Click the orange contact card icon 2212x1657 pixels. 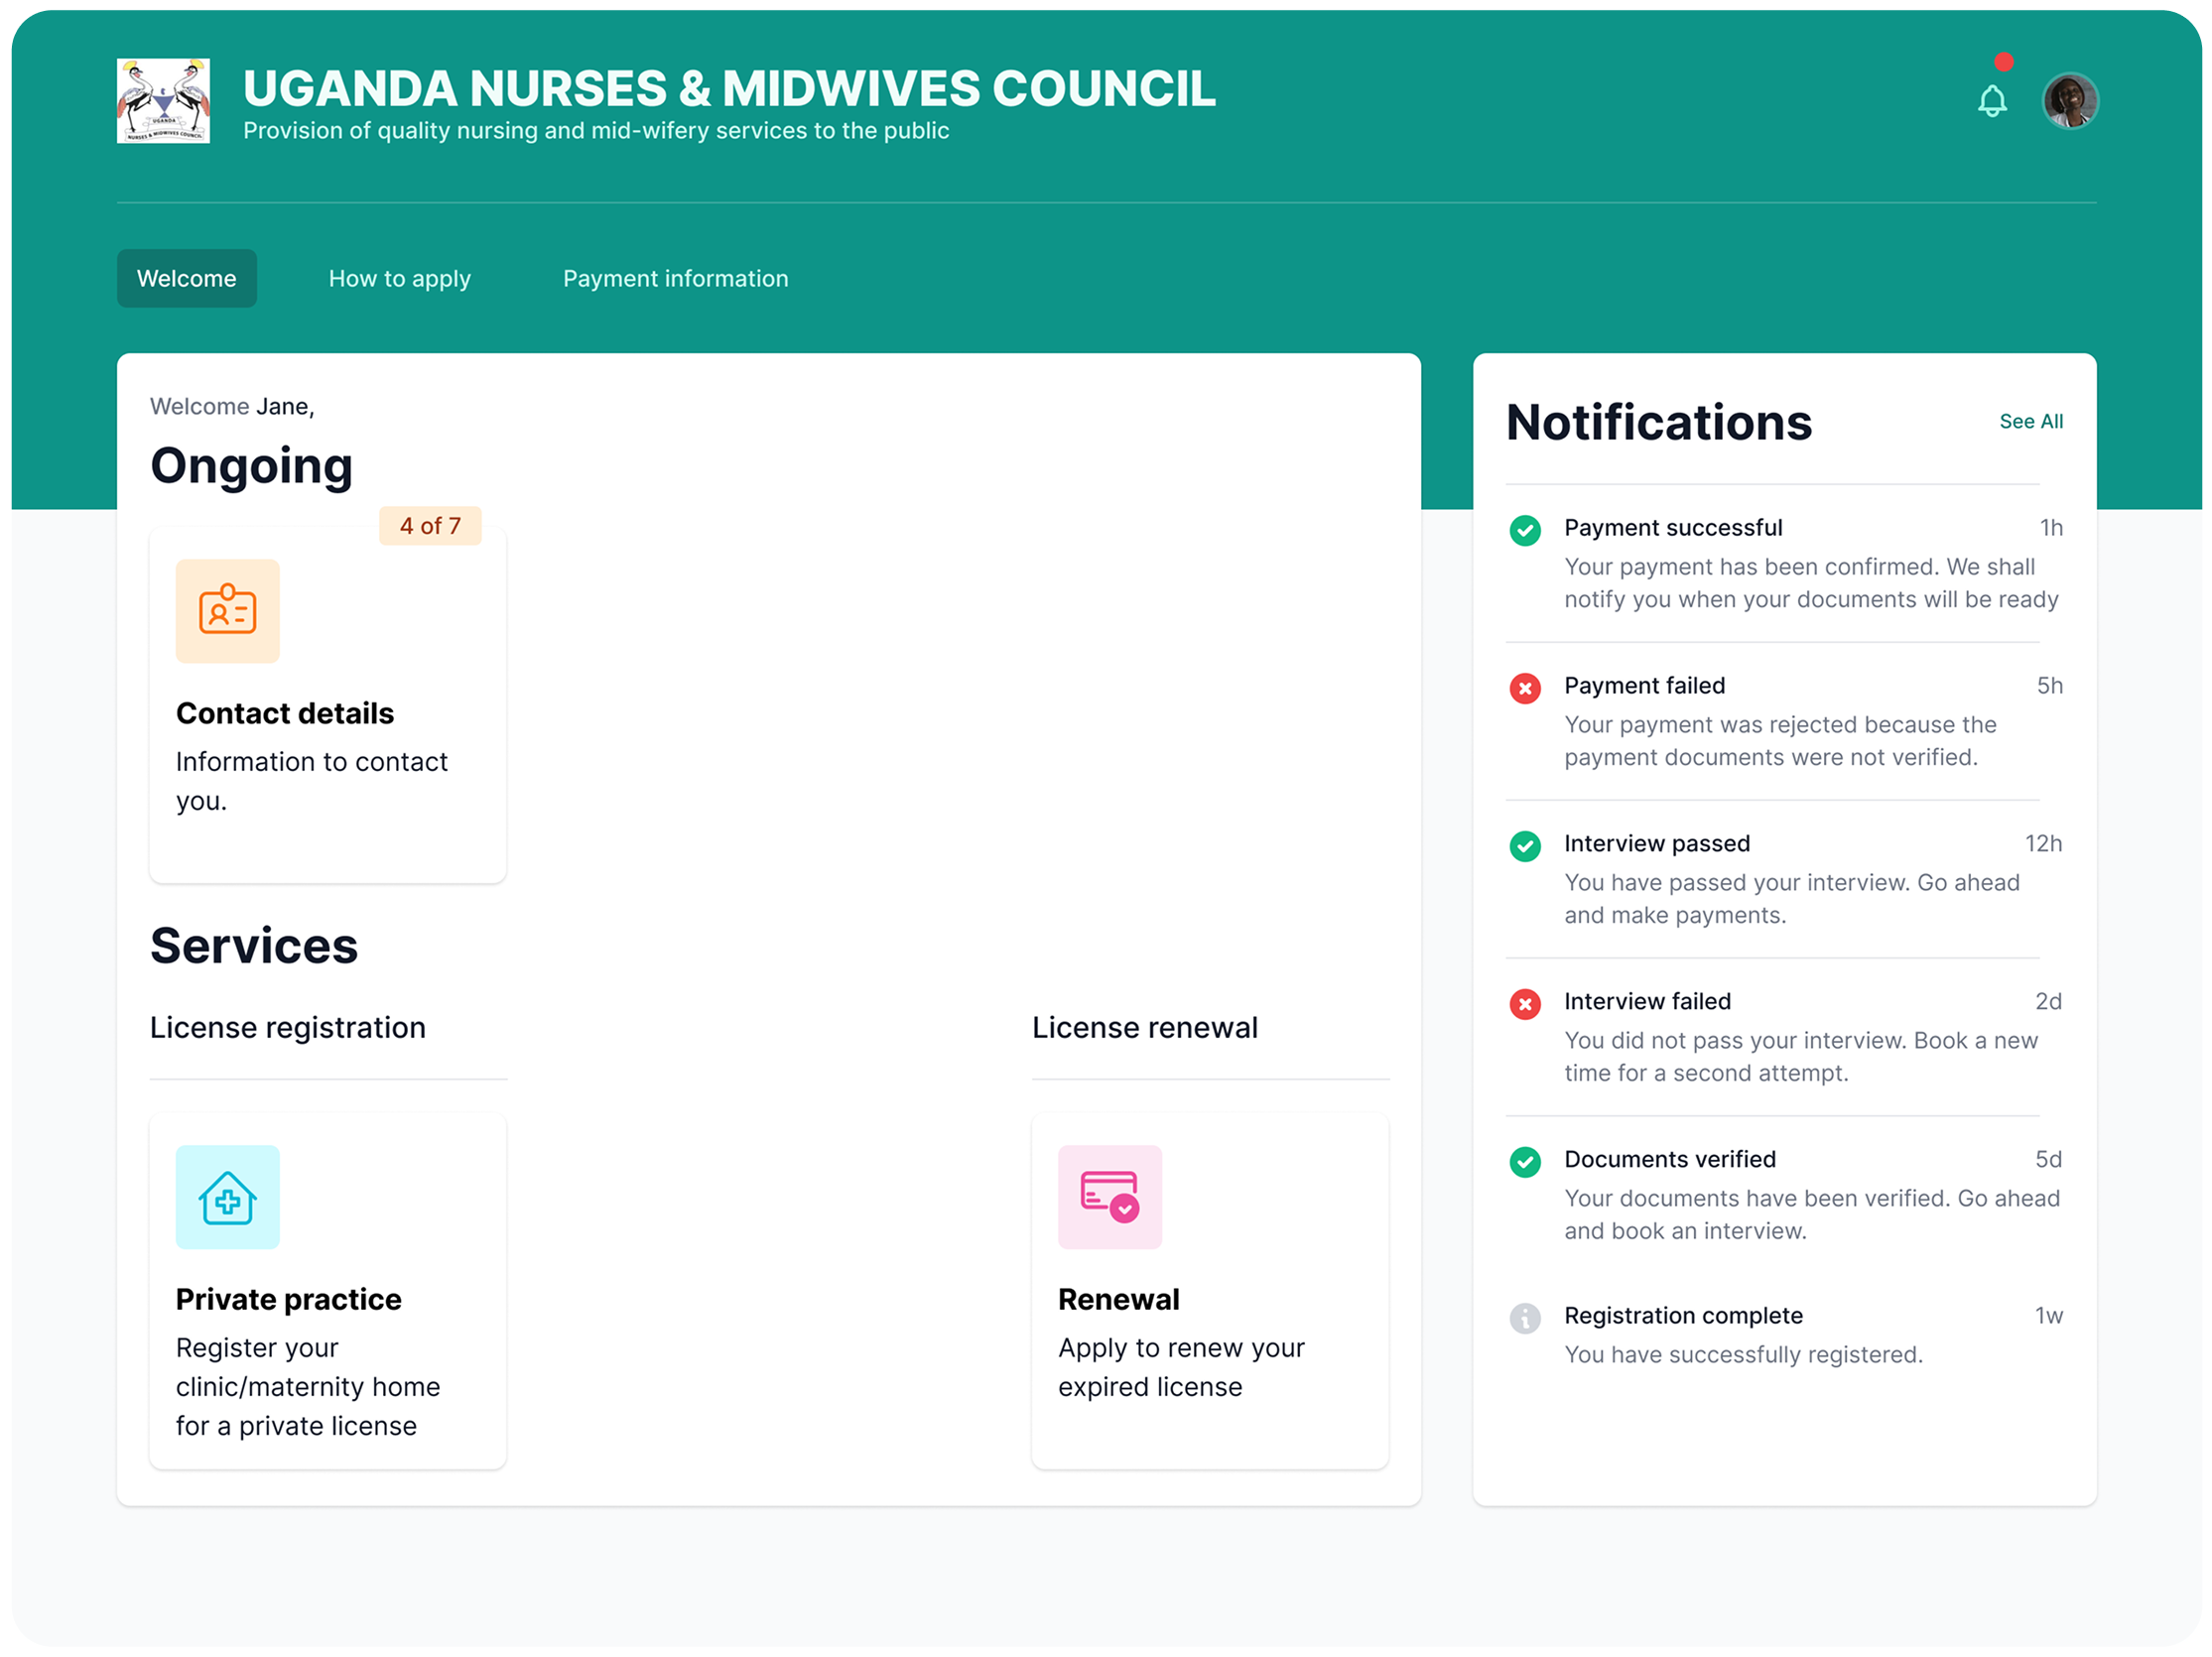(x=228, y=611)
